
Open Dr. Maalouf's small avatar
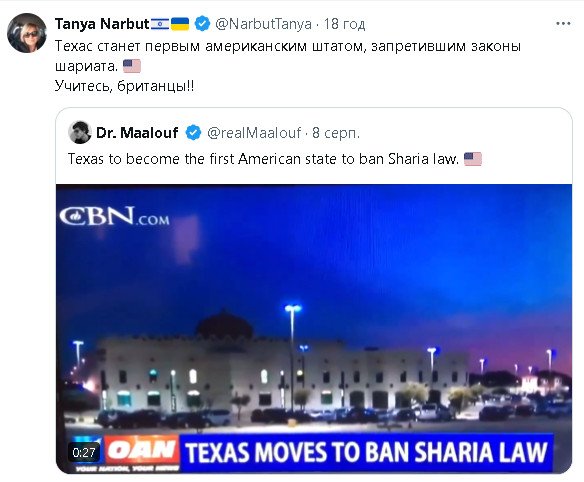pos(80,132)
